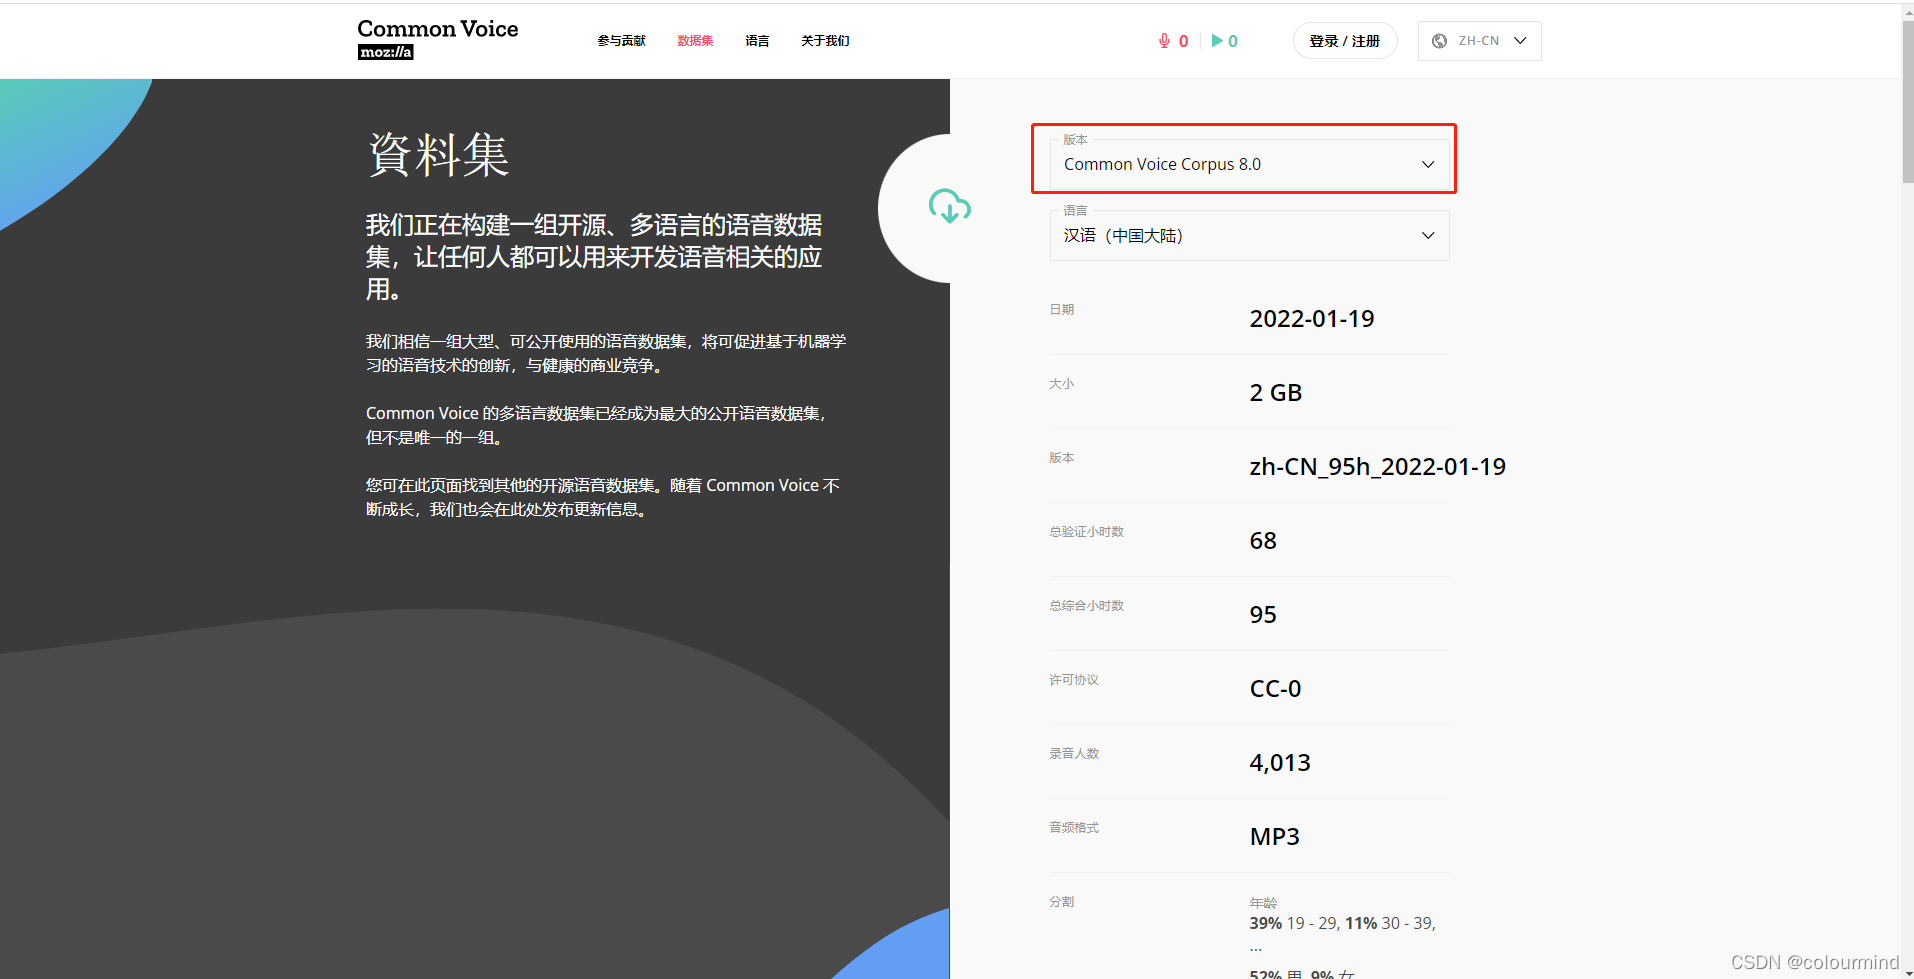Viewport: 1914px width, 979px height.
Task: Click the total hours value 95
Action: (1263, 615)
